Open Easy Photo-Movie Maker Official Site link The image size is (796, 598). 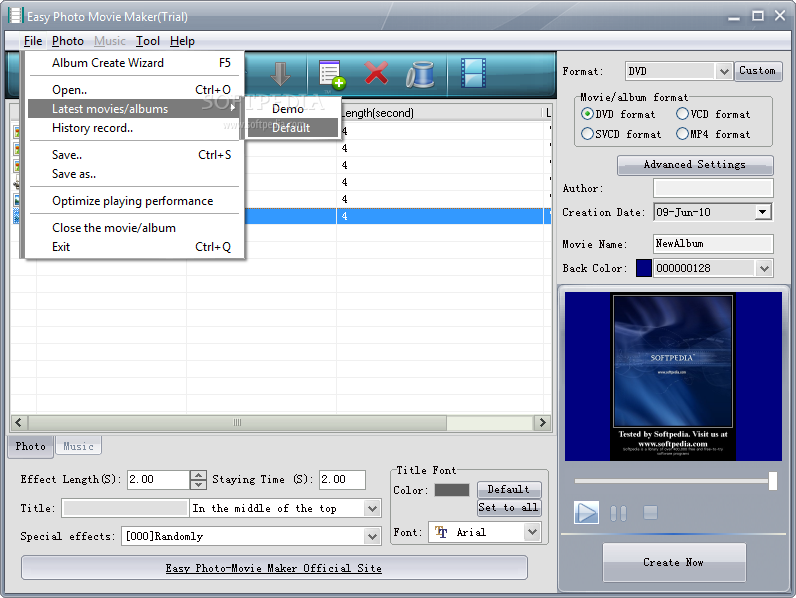[274, 568]
